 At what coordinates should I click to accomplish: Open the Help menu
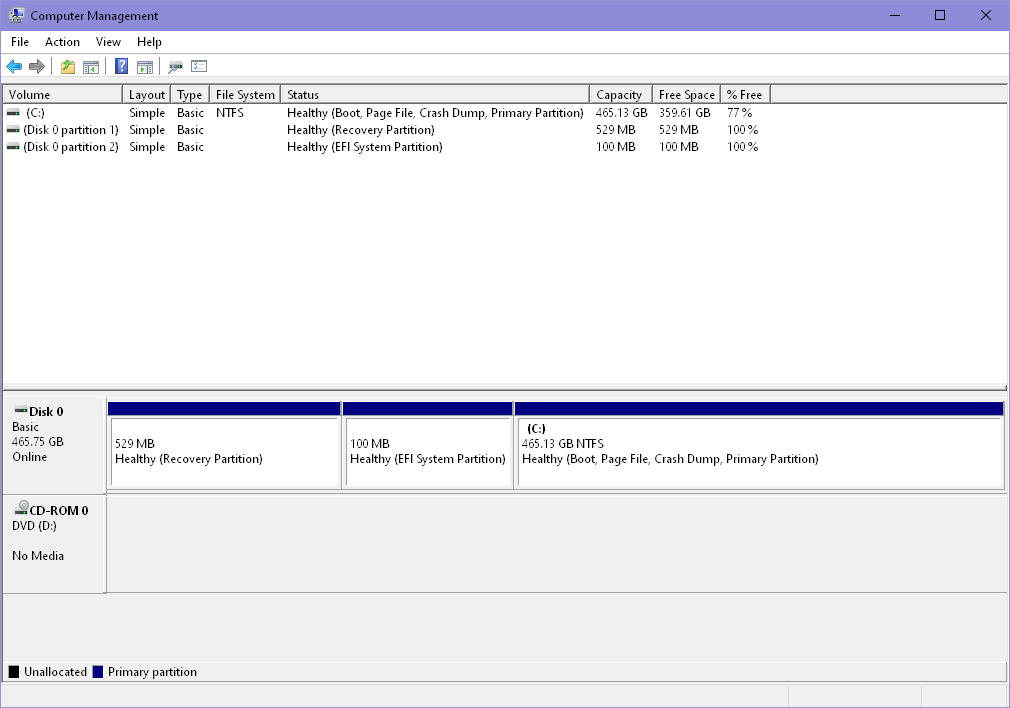(149, 42)
